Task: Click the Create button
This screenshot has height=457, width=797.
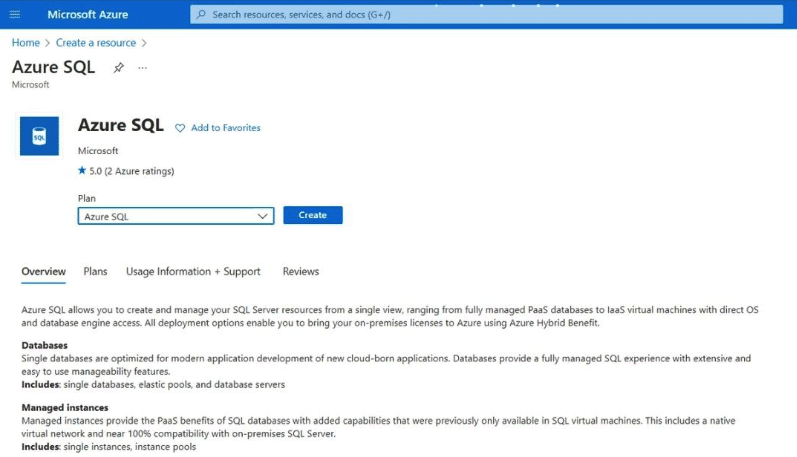Action: point(313,215)
